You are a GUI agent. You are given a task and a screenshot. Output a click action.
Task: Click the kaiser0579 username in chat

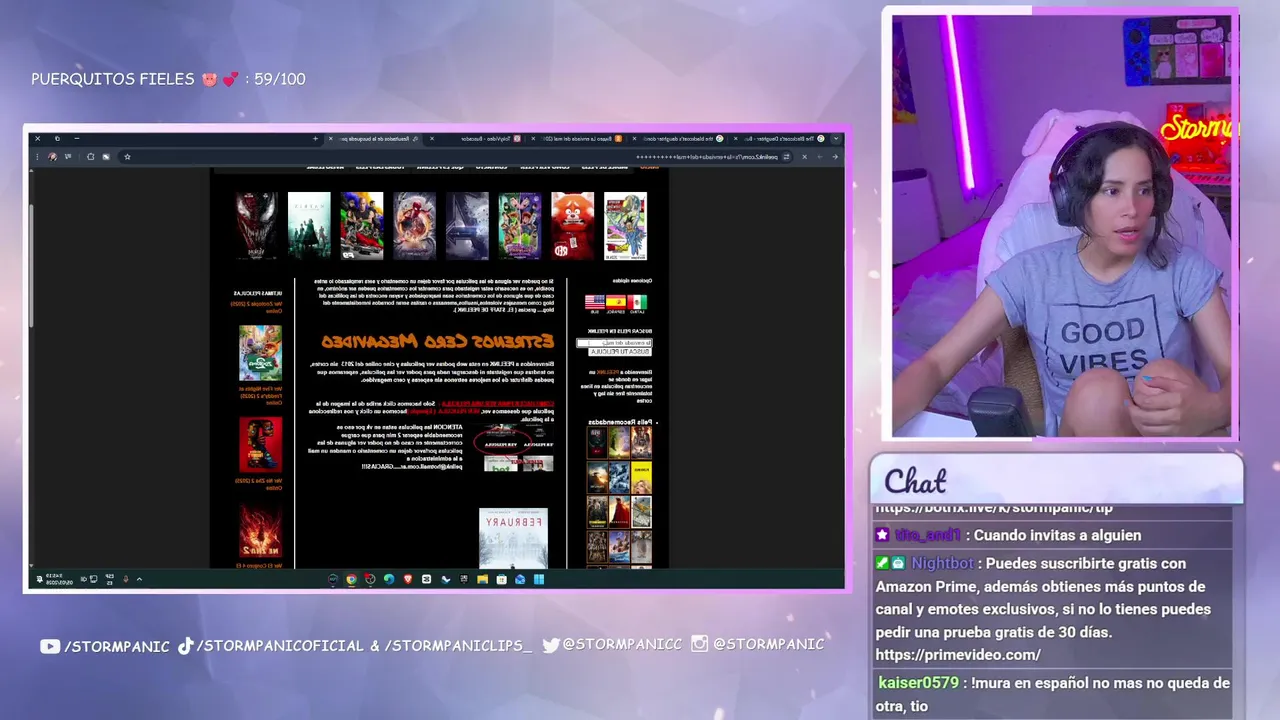point(918,683)
